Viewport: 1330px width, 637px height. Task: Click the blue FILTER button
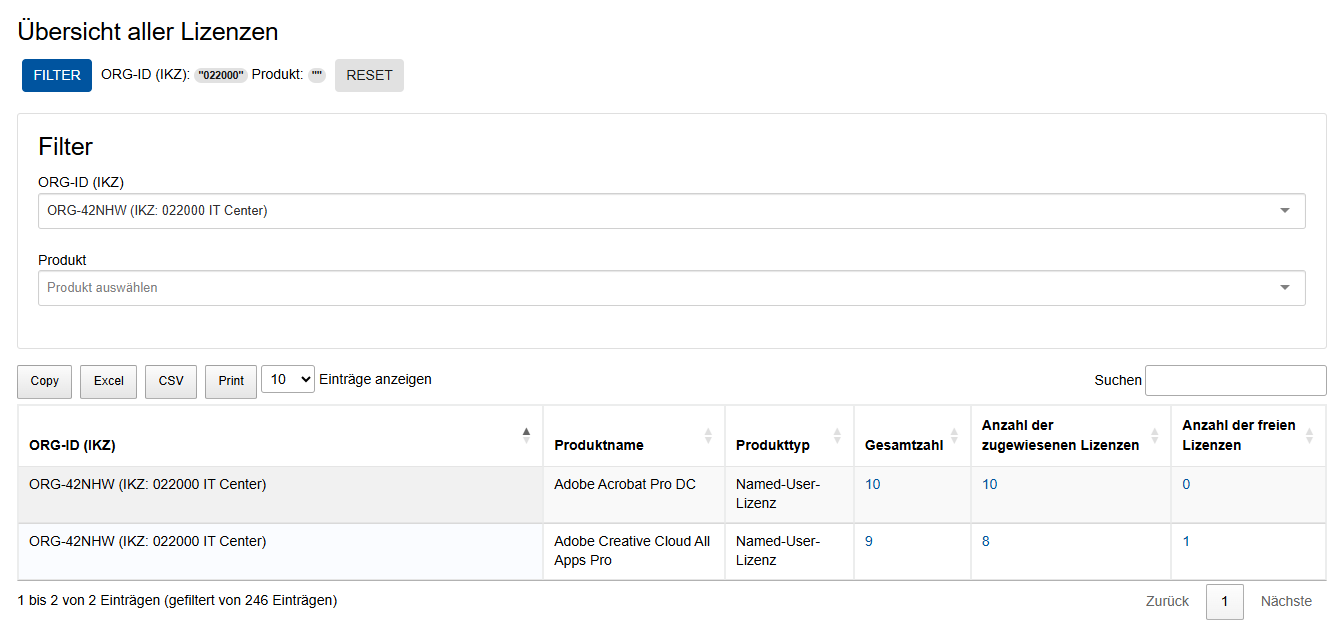57,75
